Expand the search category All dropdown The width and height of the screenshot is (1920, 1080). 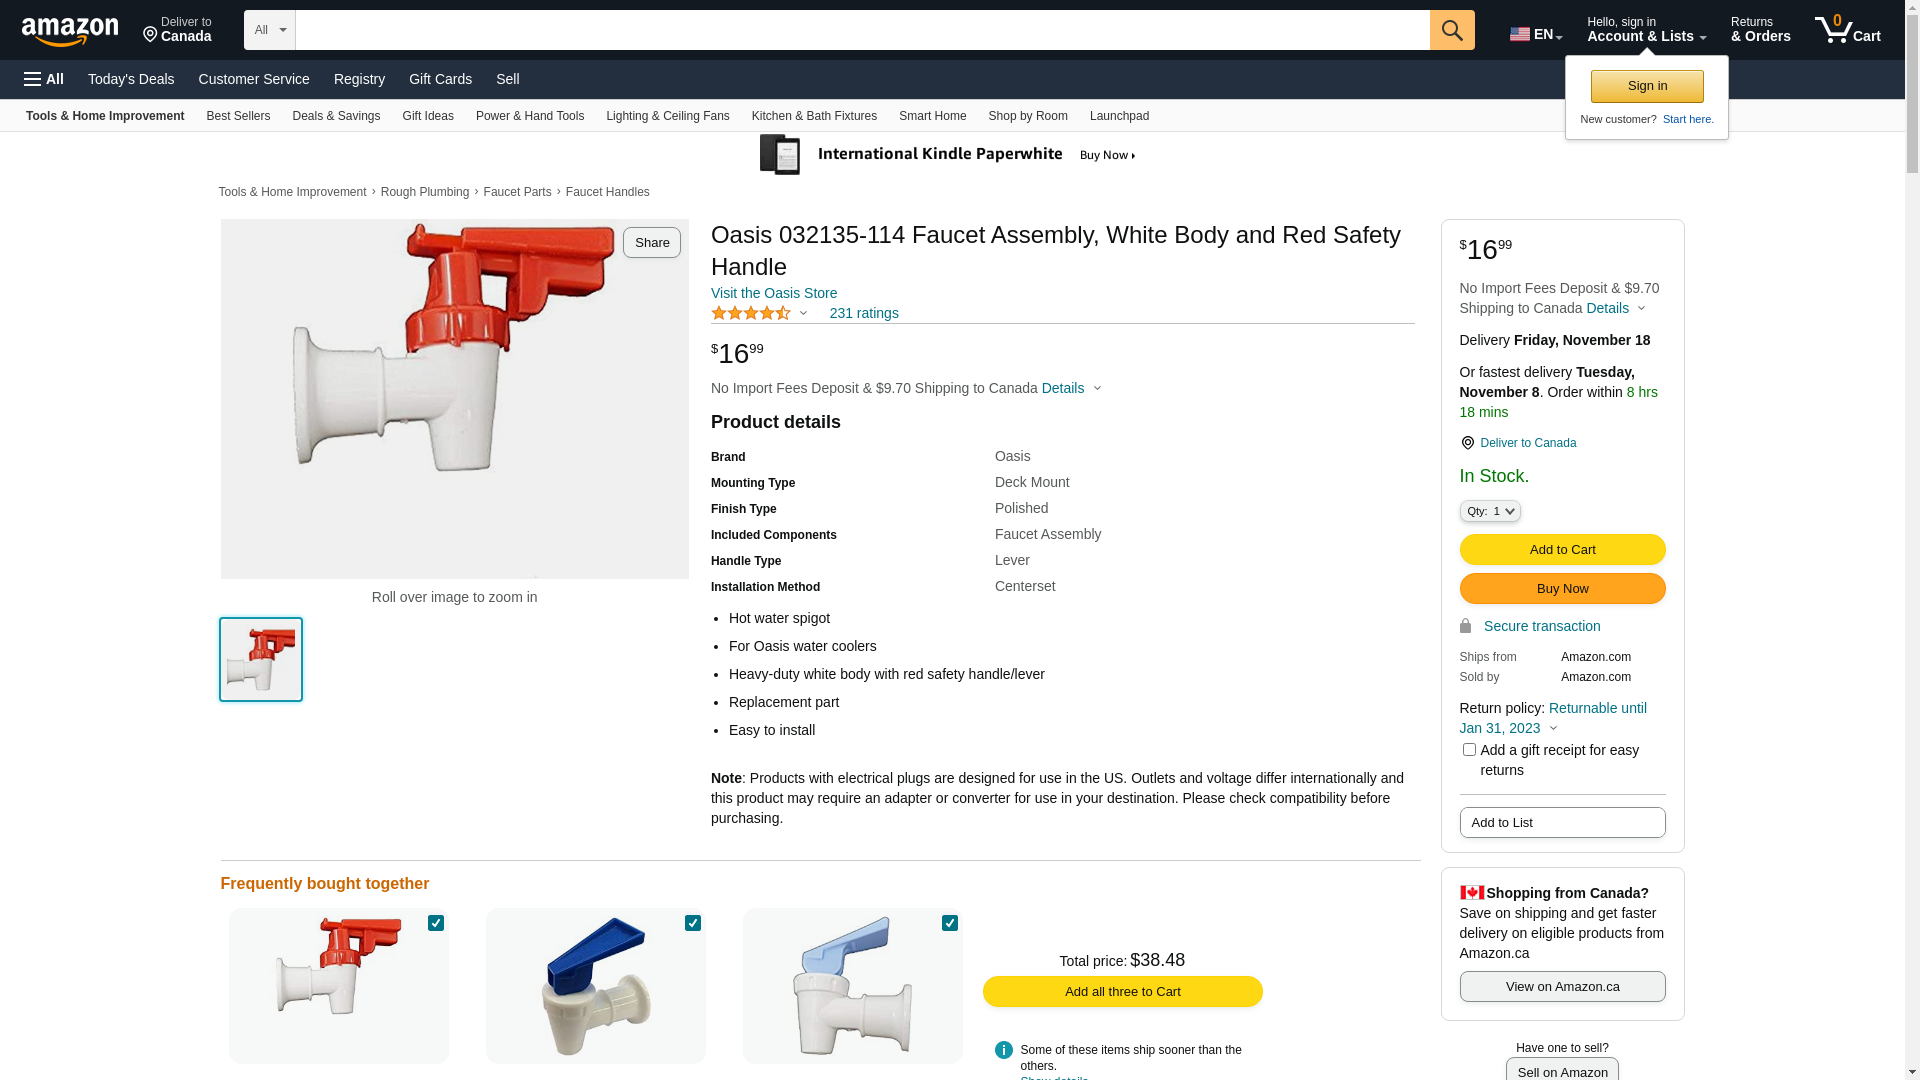270,30
